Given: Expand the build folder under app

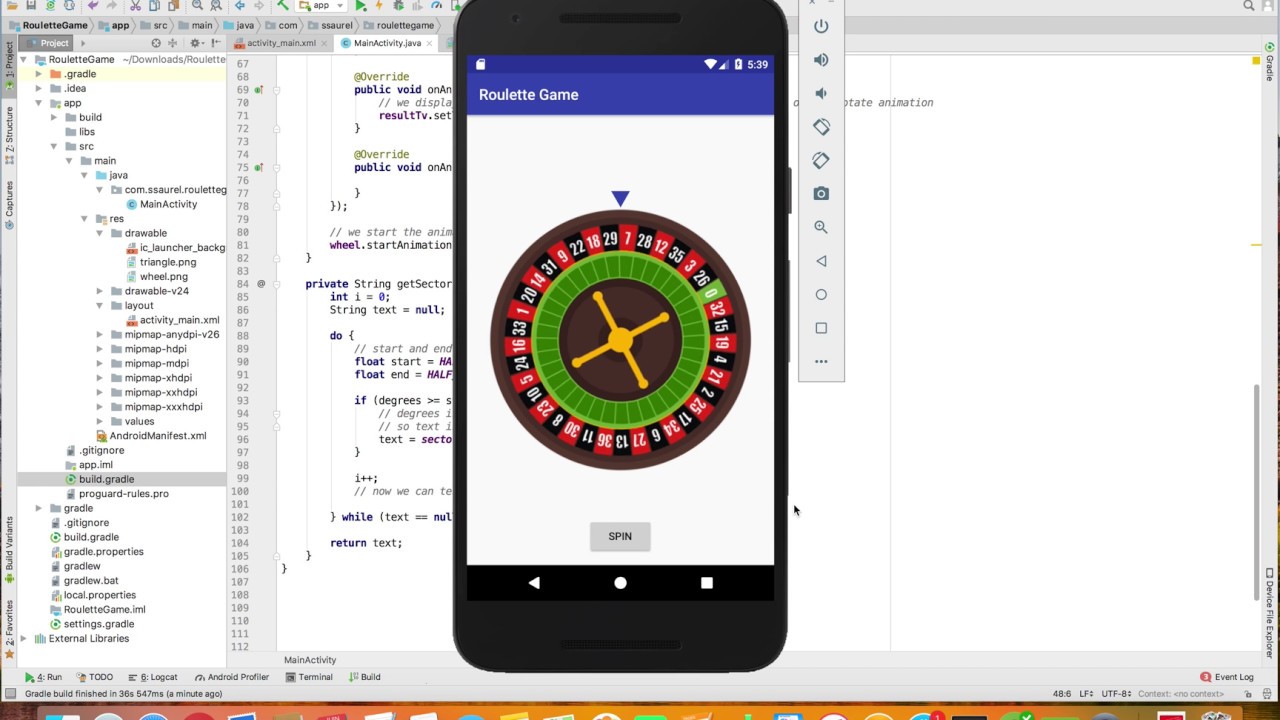Looking at the screenshot, I should click(x=54, y=117).
